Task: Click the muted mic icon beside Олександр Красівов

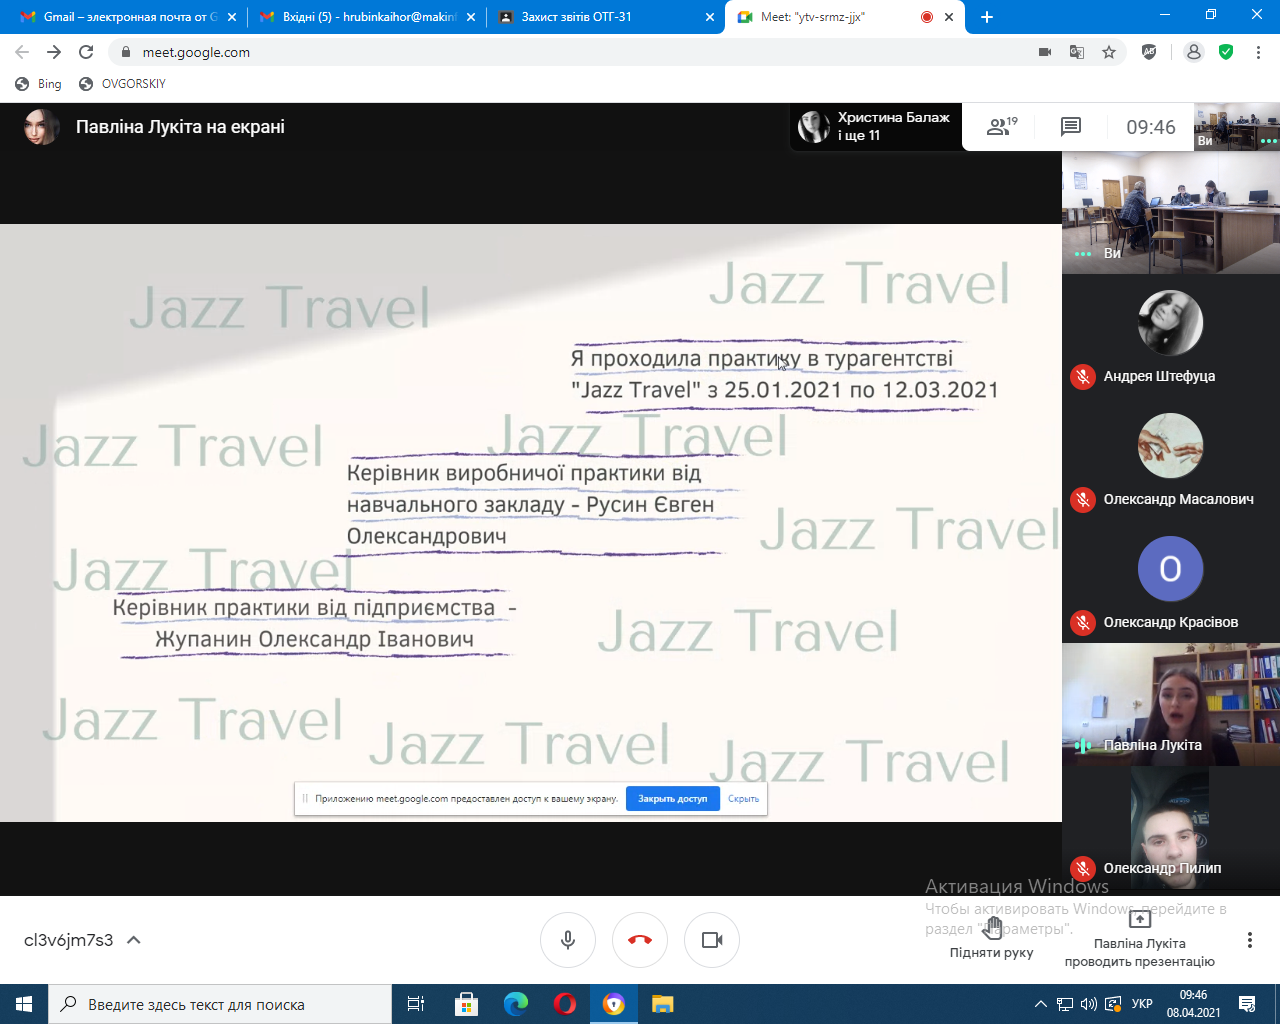Action: click(1083, 623)
